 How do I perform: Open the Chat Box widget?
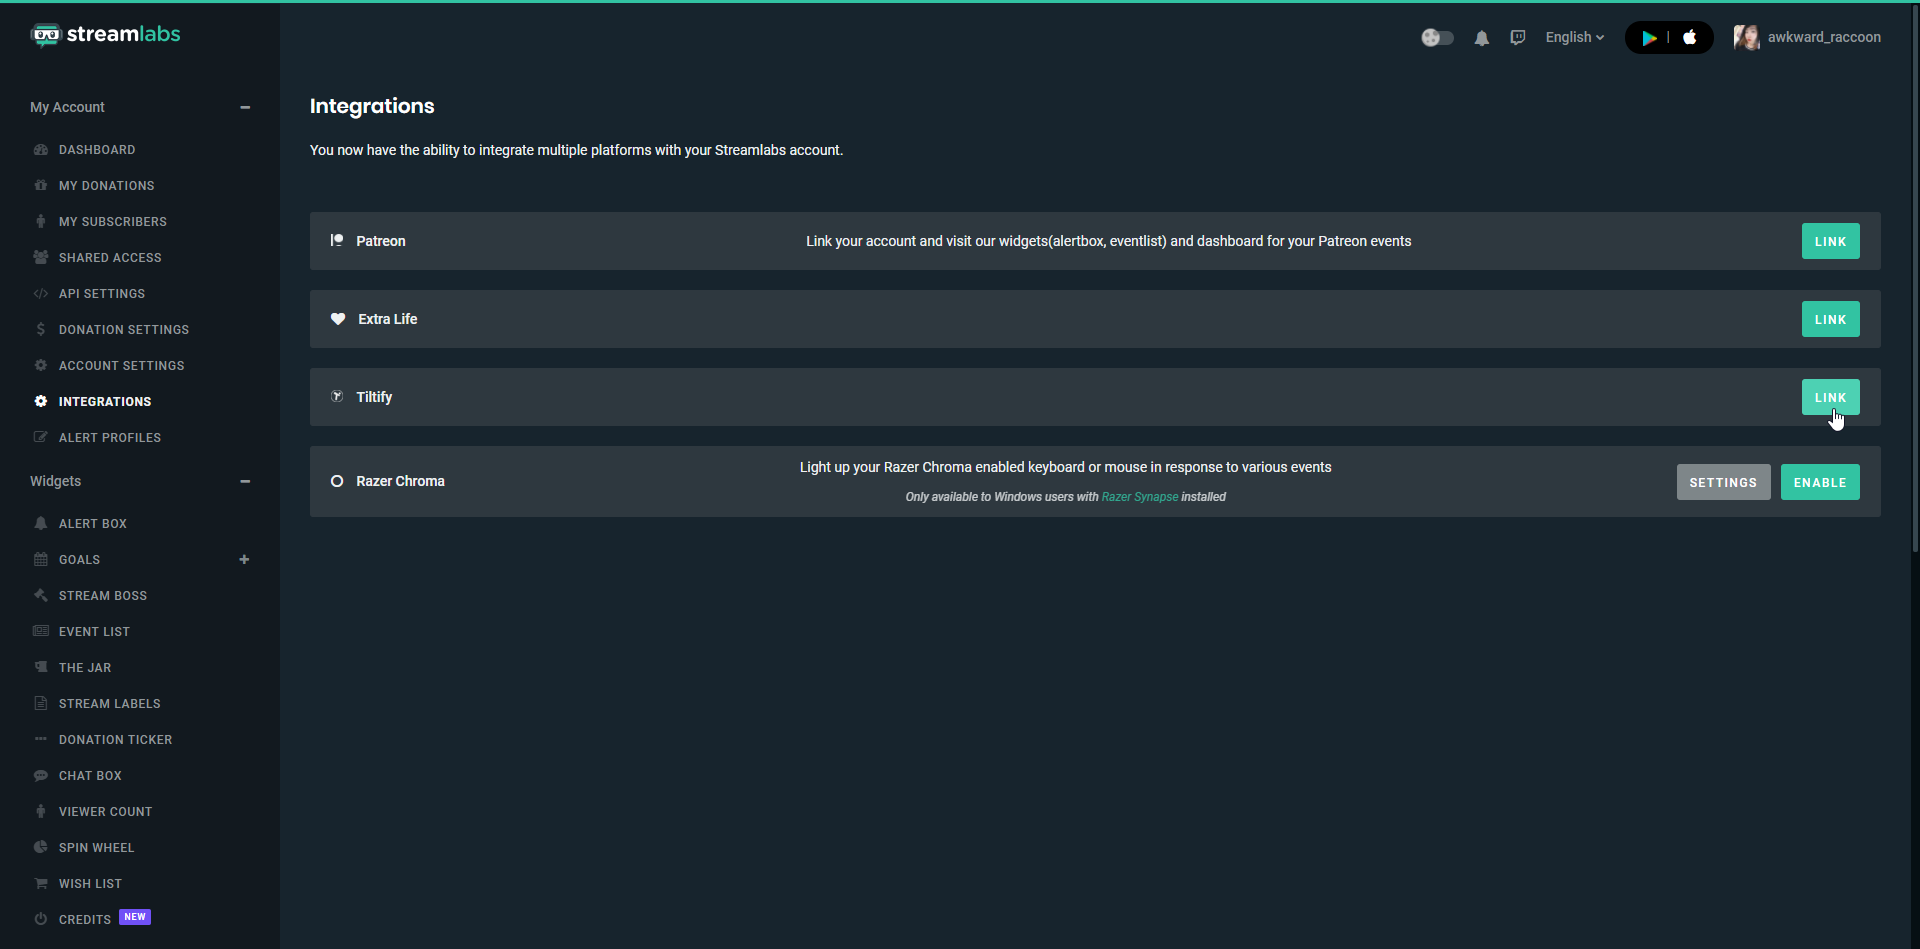point(90,775)
